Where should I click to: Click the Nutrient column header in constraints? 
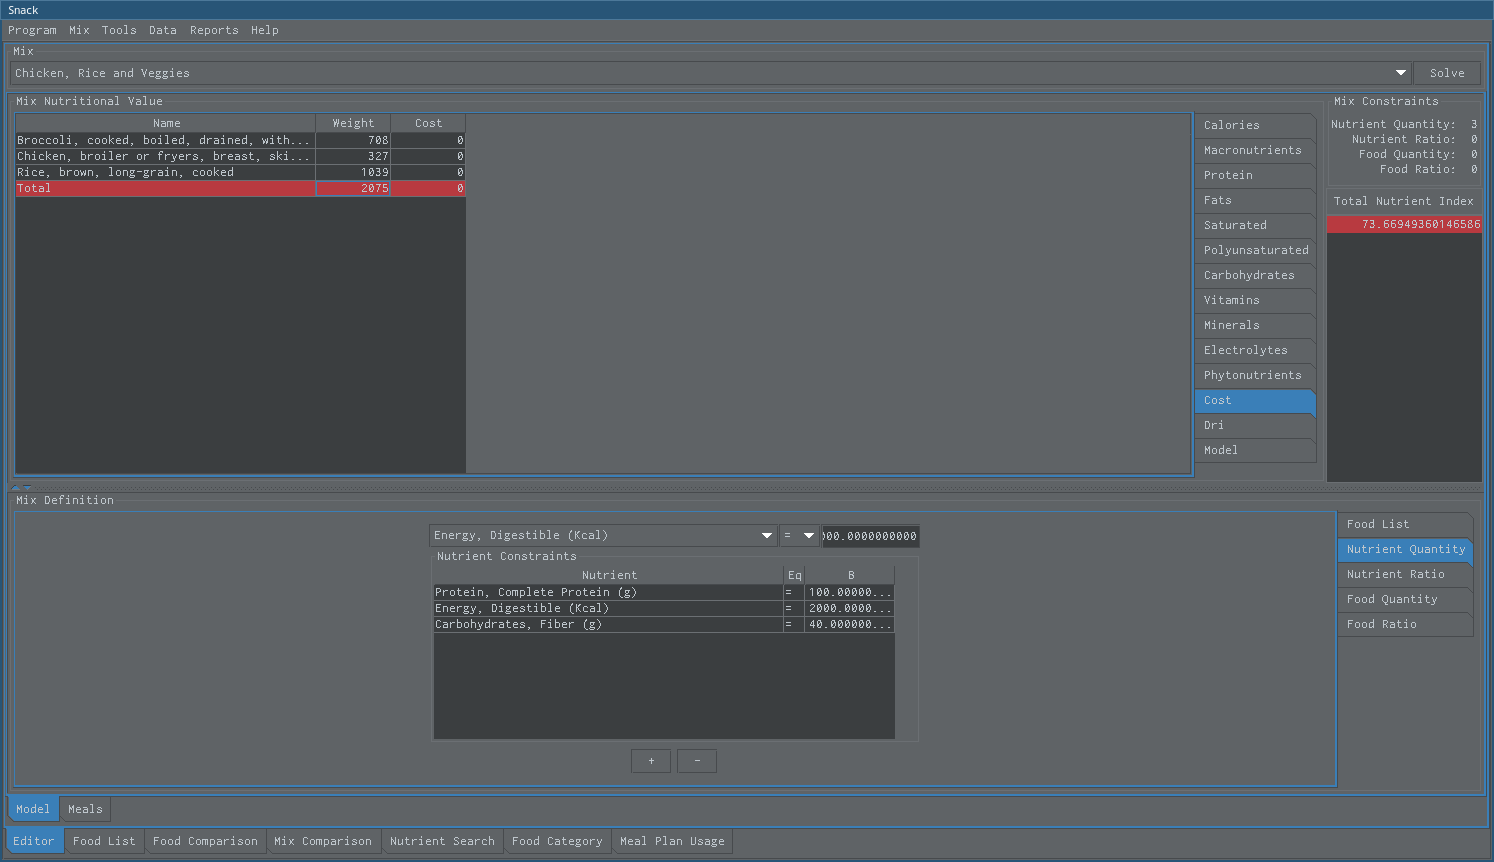tap(609, 575)
